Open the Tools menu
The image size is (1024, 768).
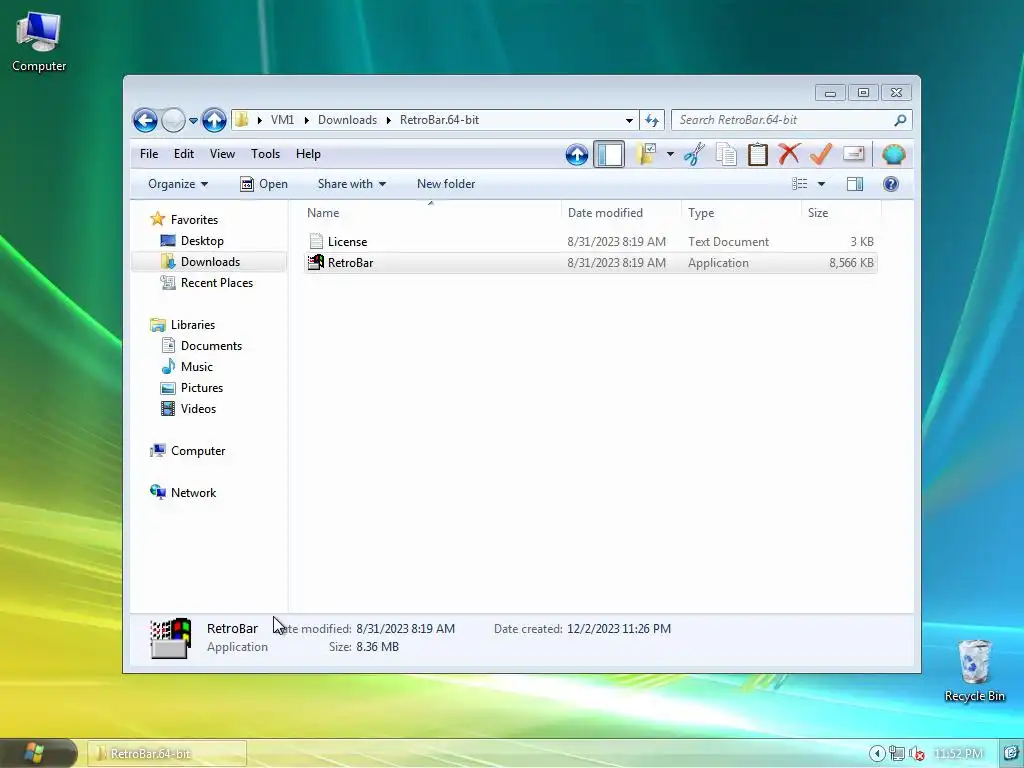pos(265,154)
